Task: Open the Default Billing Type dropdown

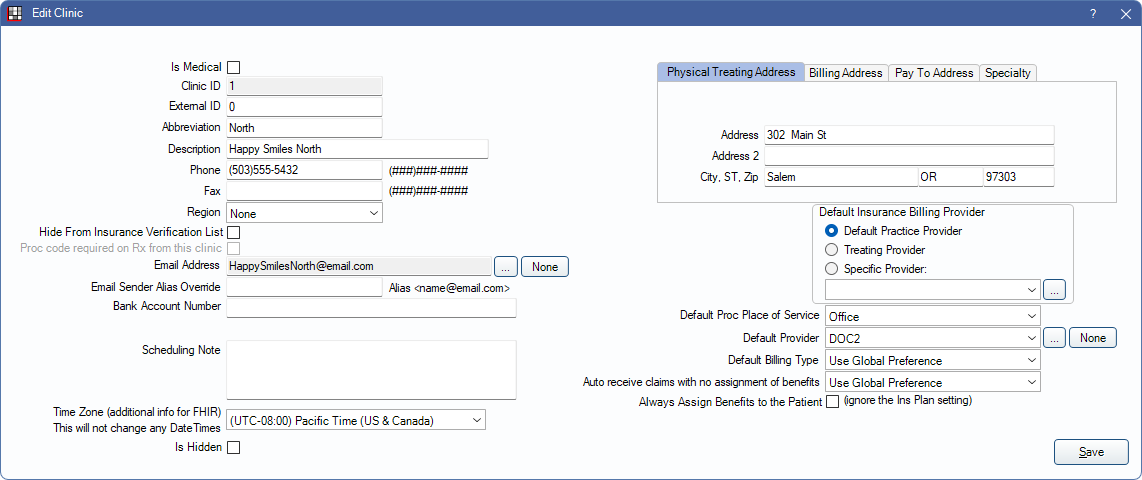Action: pyautogui.click(x=932, y=360)
